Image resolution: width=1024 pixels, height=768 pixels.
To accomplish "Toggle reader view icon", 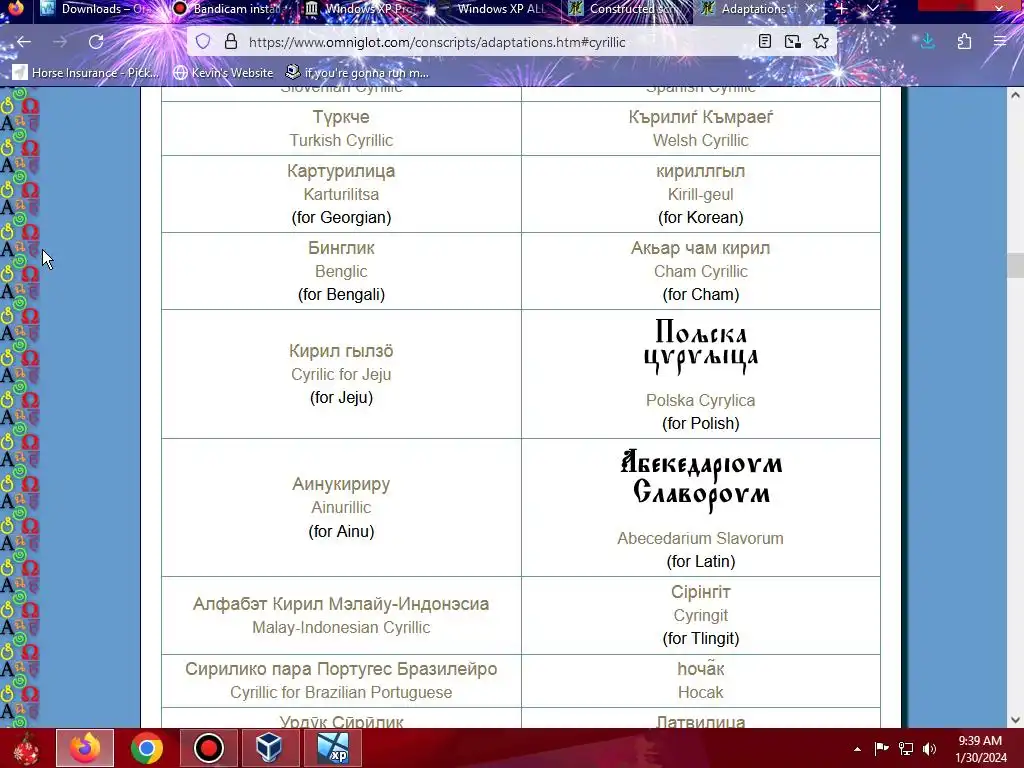I will [x=765, y=42].
